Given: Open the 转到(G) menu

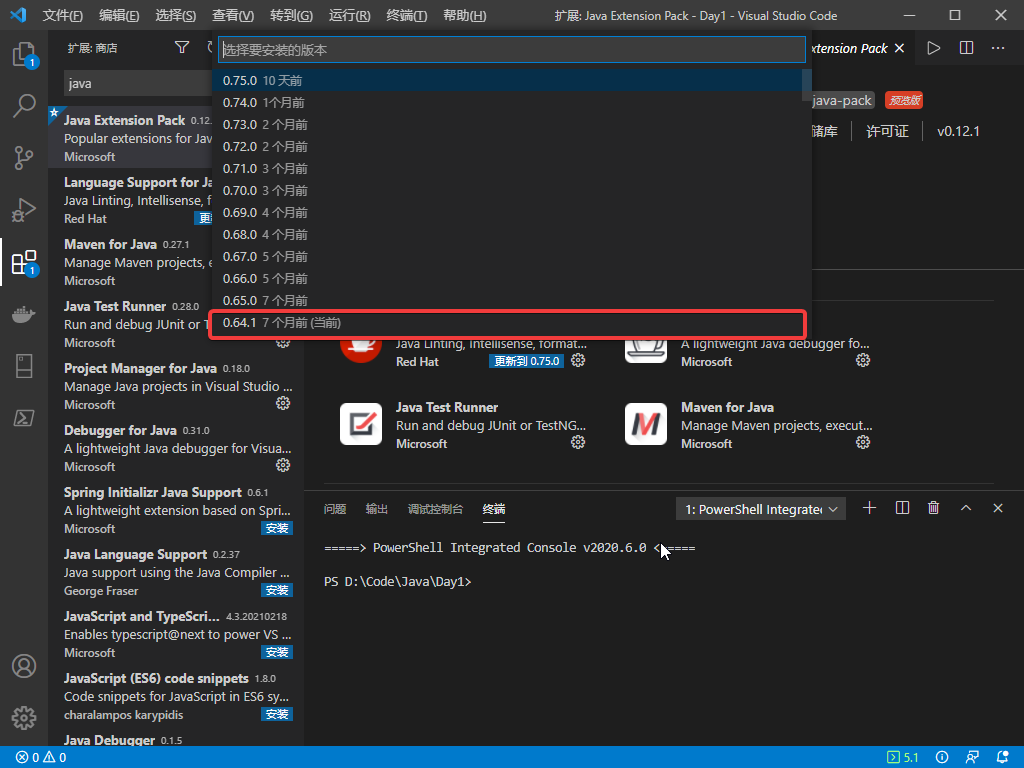Looking at the screenshot, I should coord(291,15).
